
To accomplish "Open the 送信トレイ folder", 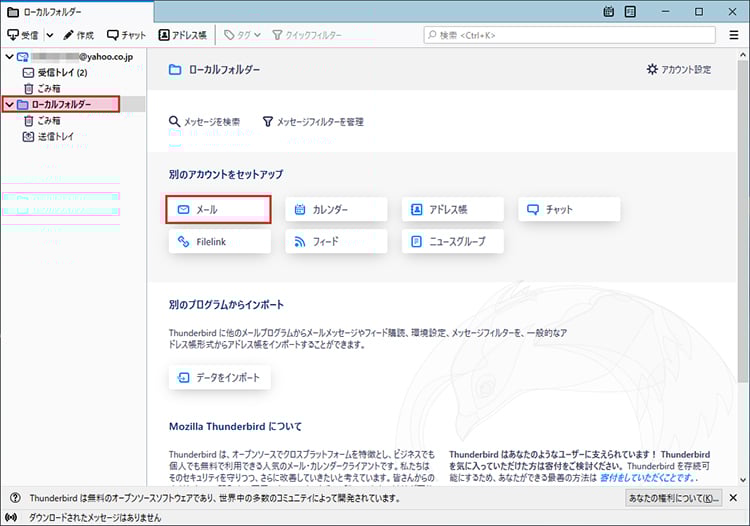I will coord(49,136).
